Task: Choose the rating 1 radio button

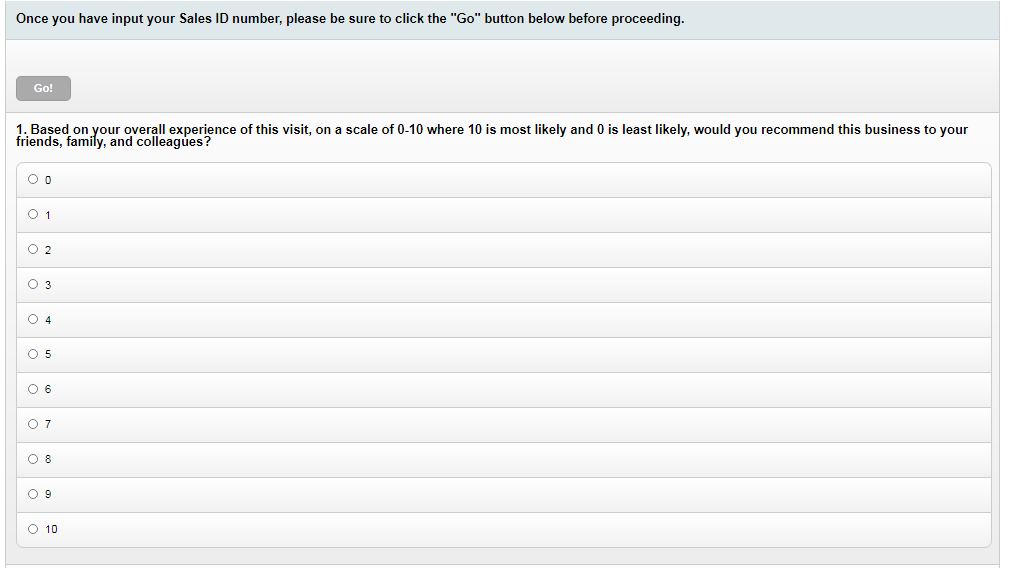Action: tap(33, 214)
